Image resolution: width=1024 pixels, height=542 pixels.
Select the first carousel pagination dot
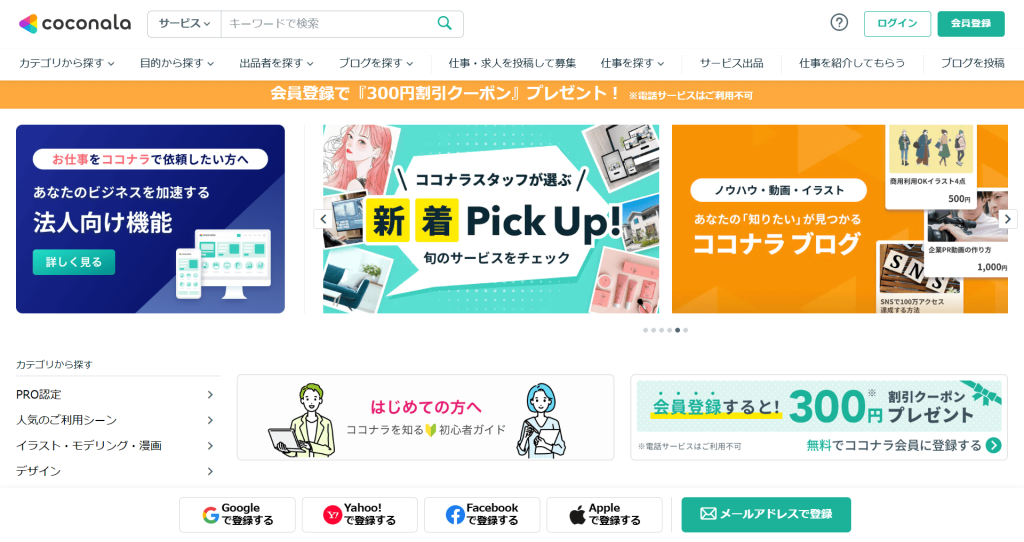(x=645, y=330)
